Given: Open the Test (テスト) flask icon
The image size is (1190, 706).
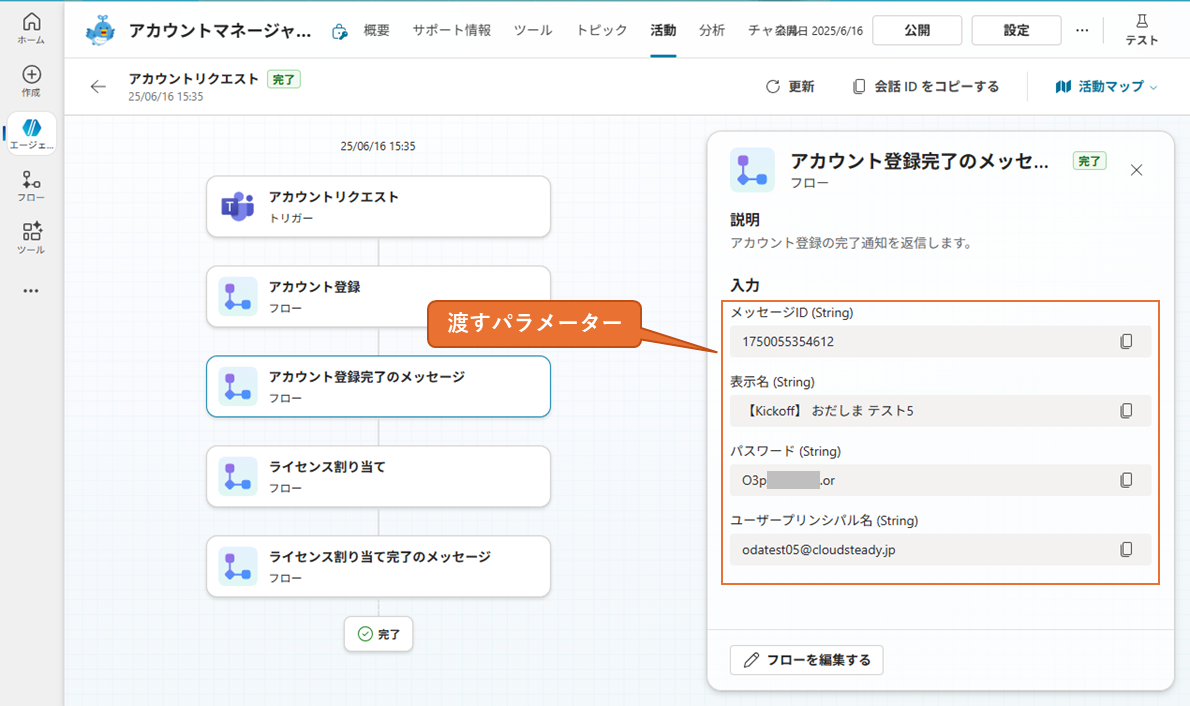Looking at the screenshot, I should [1141, 30].
